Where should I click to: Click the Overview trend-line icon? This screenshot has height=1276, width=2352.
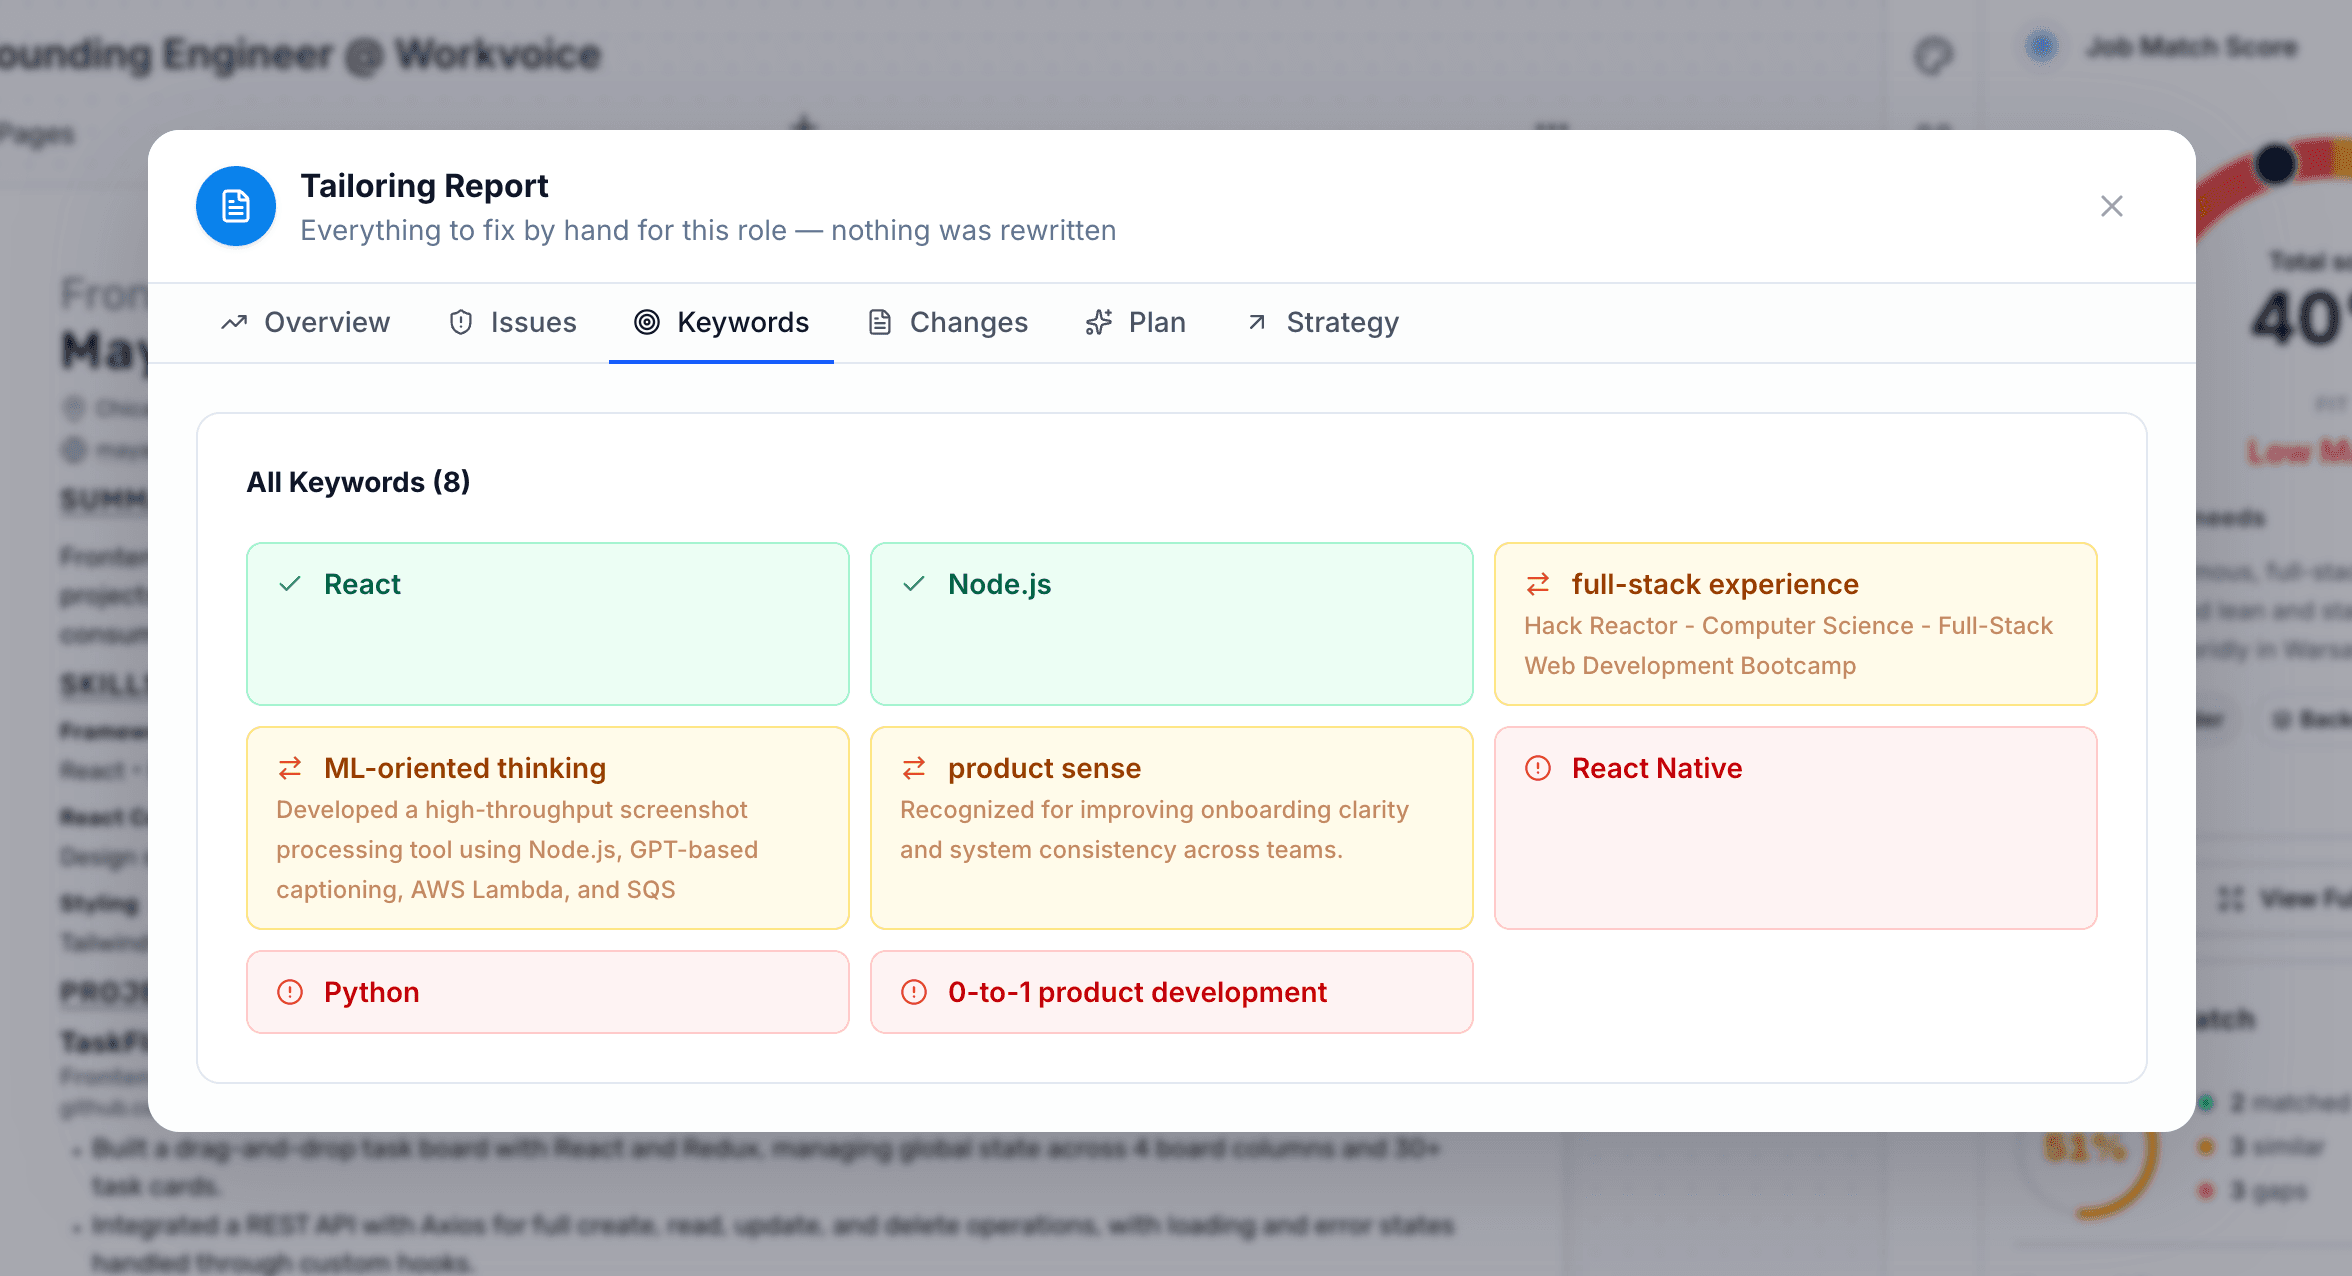(234, 322)
